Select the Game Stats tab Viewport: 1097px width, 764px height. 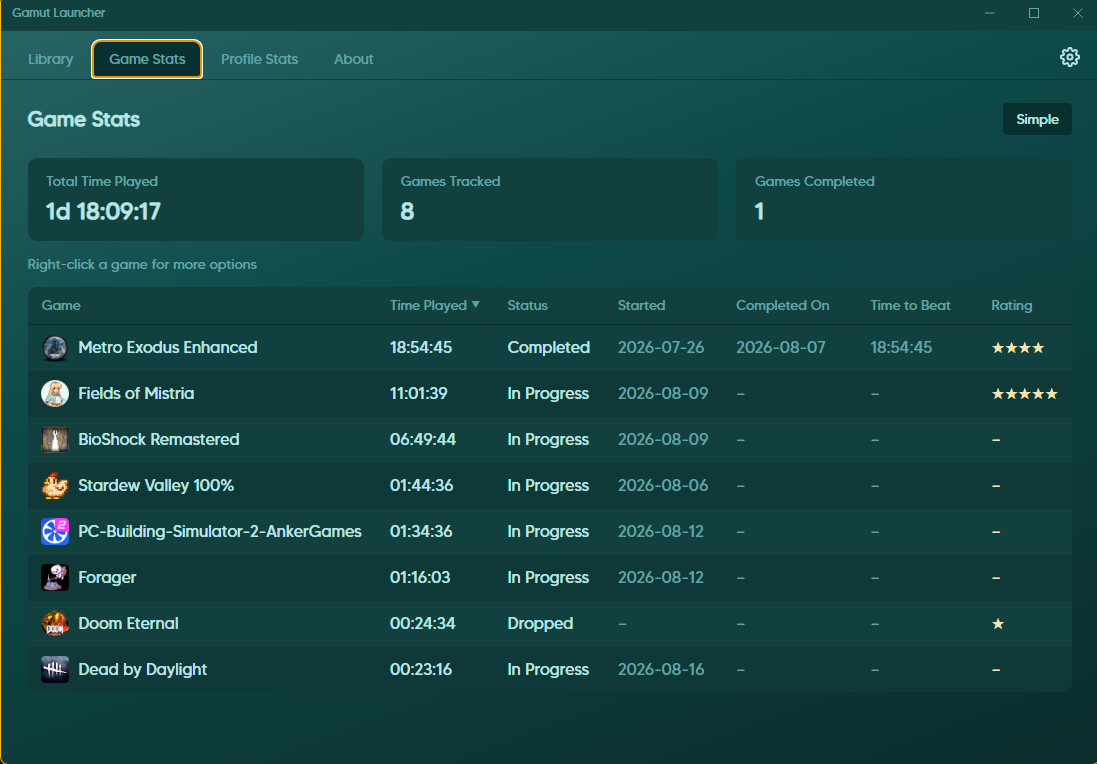coord(147,59)
